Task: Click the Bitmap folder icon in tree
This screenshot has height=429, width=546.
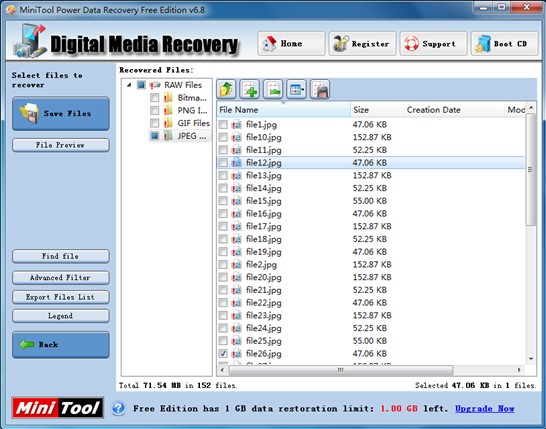Action: coord(168,98)
